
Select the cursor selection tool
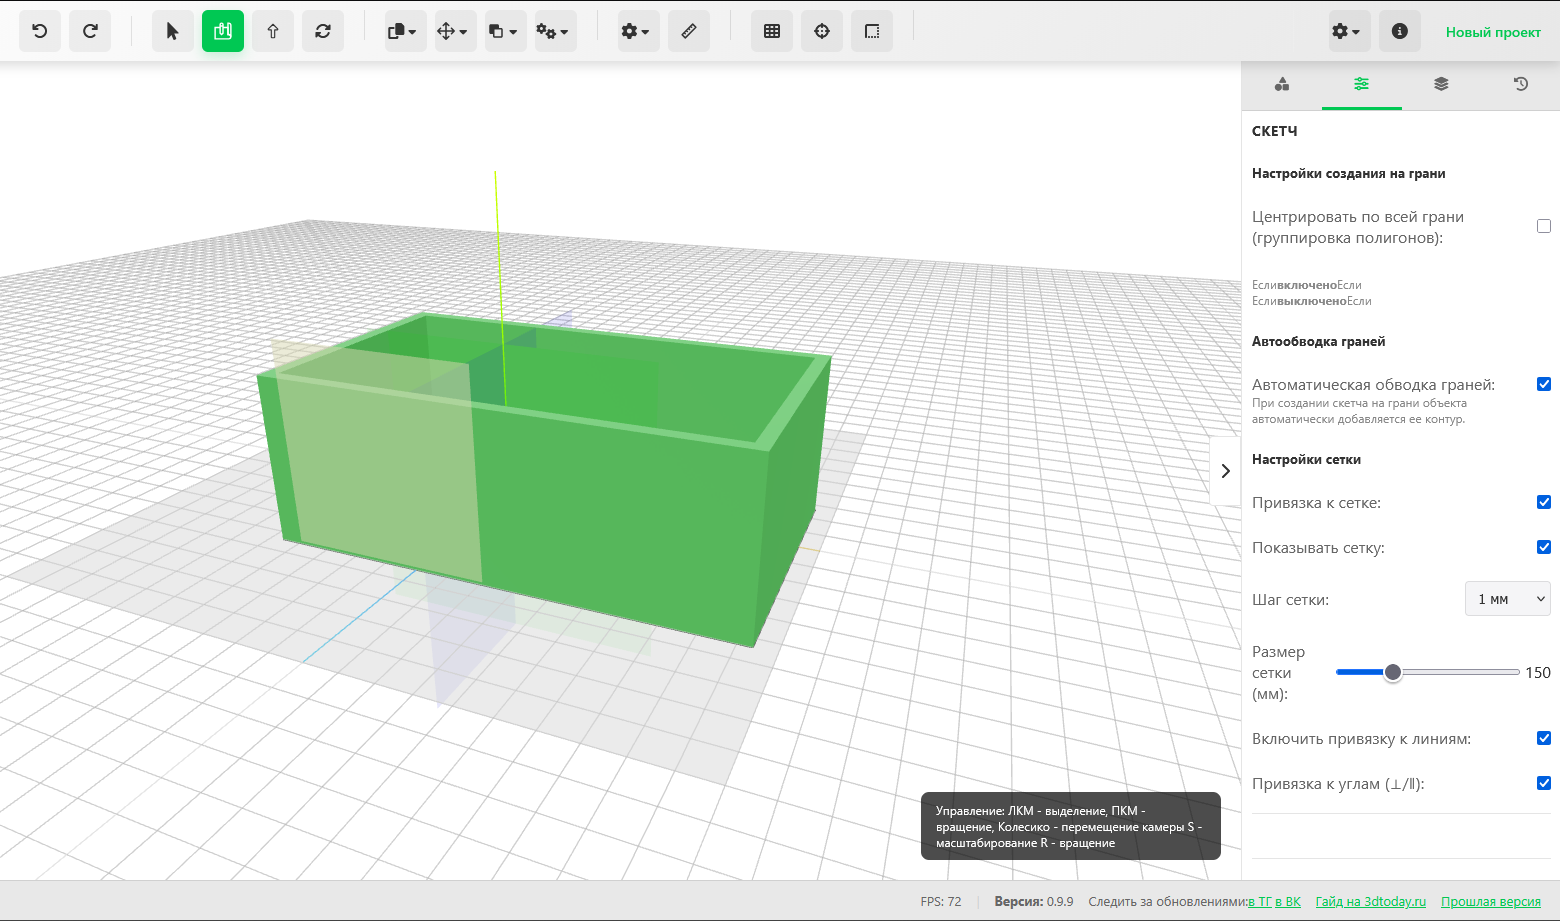173,31
